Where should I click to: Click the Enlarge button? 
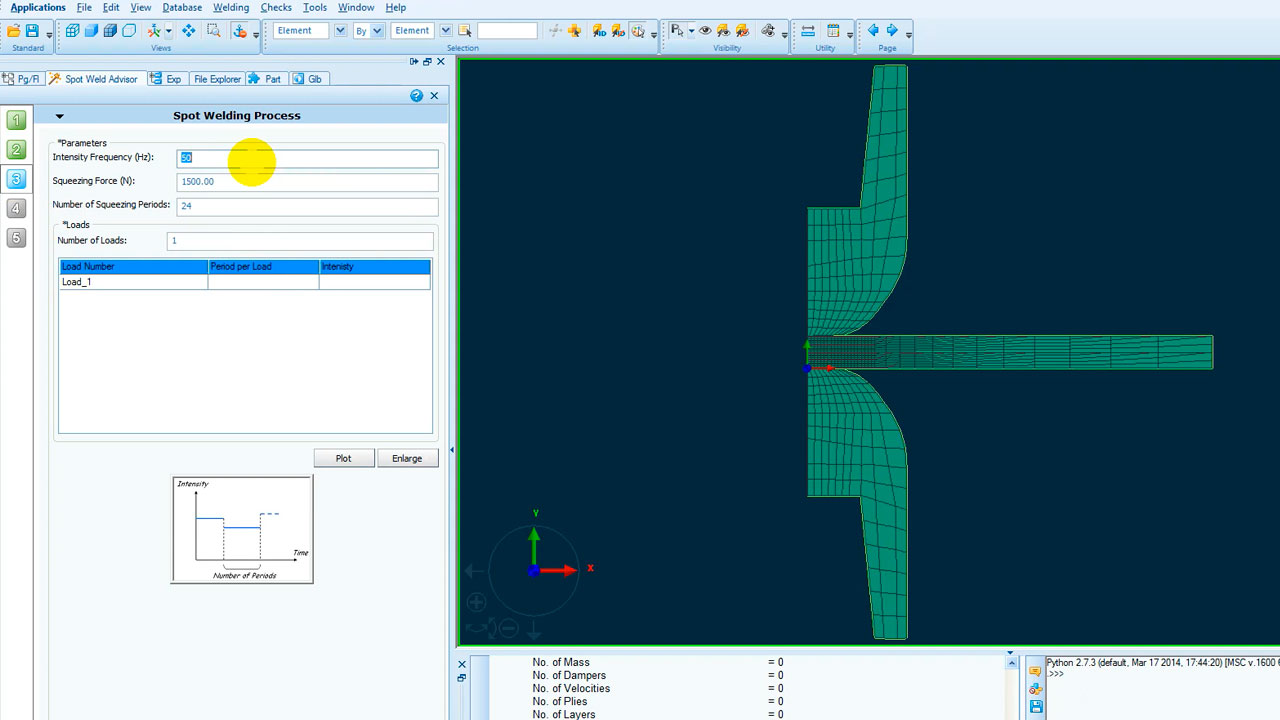(407, 458)
